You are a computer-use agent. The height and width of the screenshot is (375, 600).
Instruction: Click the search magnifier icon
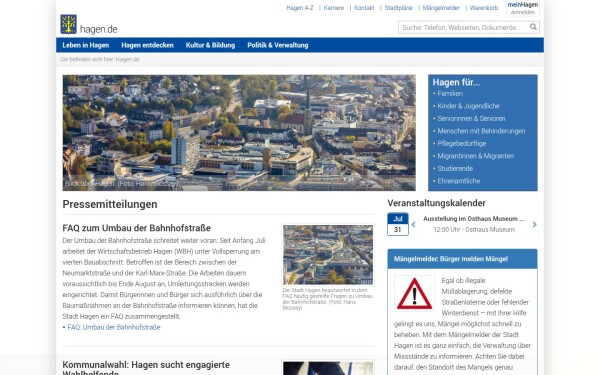(533, 27)
